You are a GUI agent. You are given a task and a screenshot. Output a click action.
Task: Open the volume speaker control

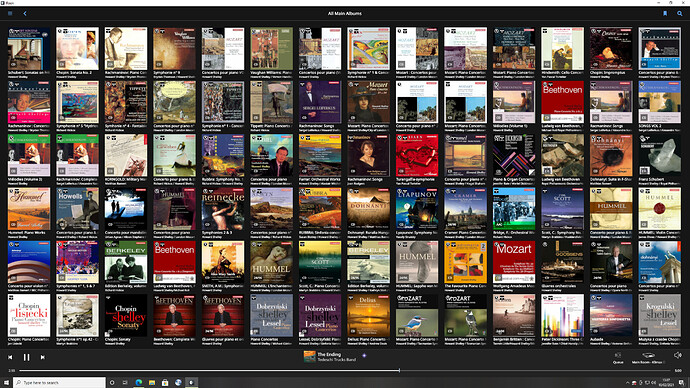(x=678, y=355)
